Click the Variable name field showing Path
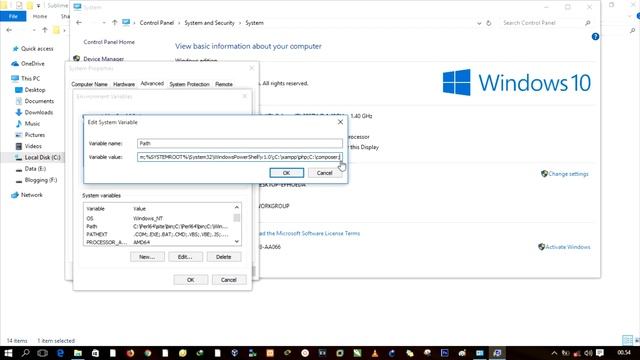This screenshot has height=360, width=640. (x=240, y=143)
